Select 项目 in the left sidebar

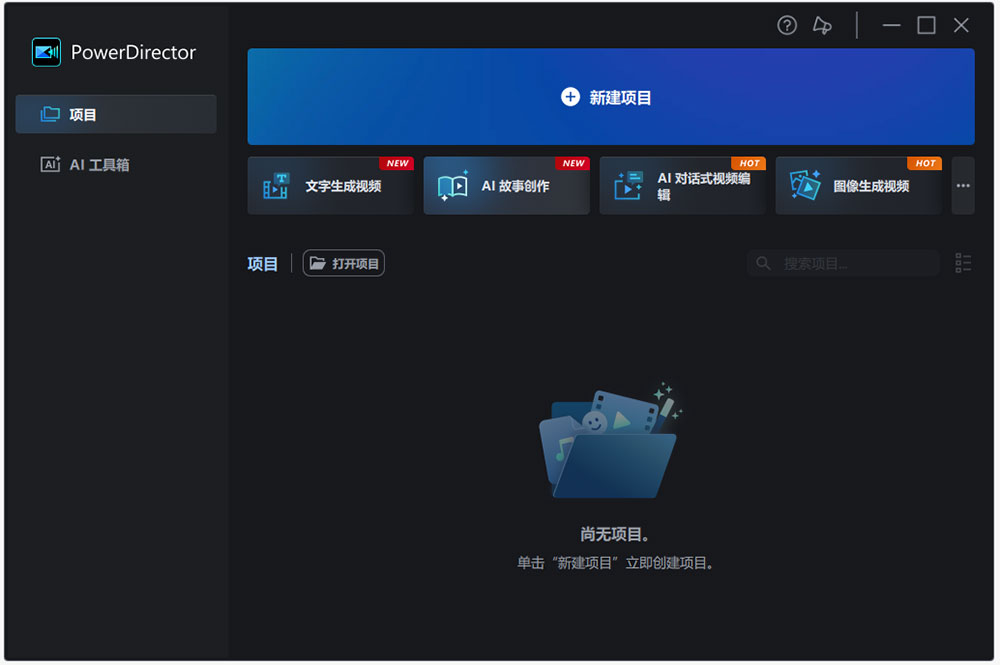pos(116,114)
